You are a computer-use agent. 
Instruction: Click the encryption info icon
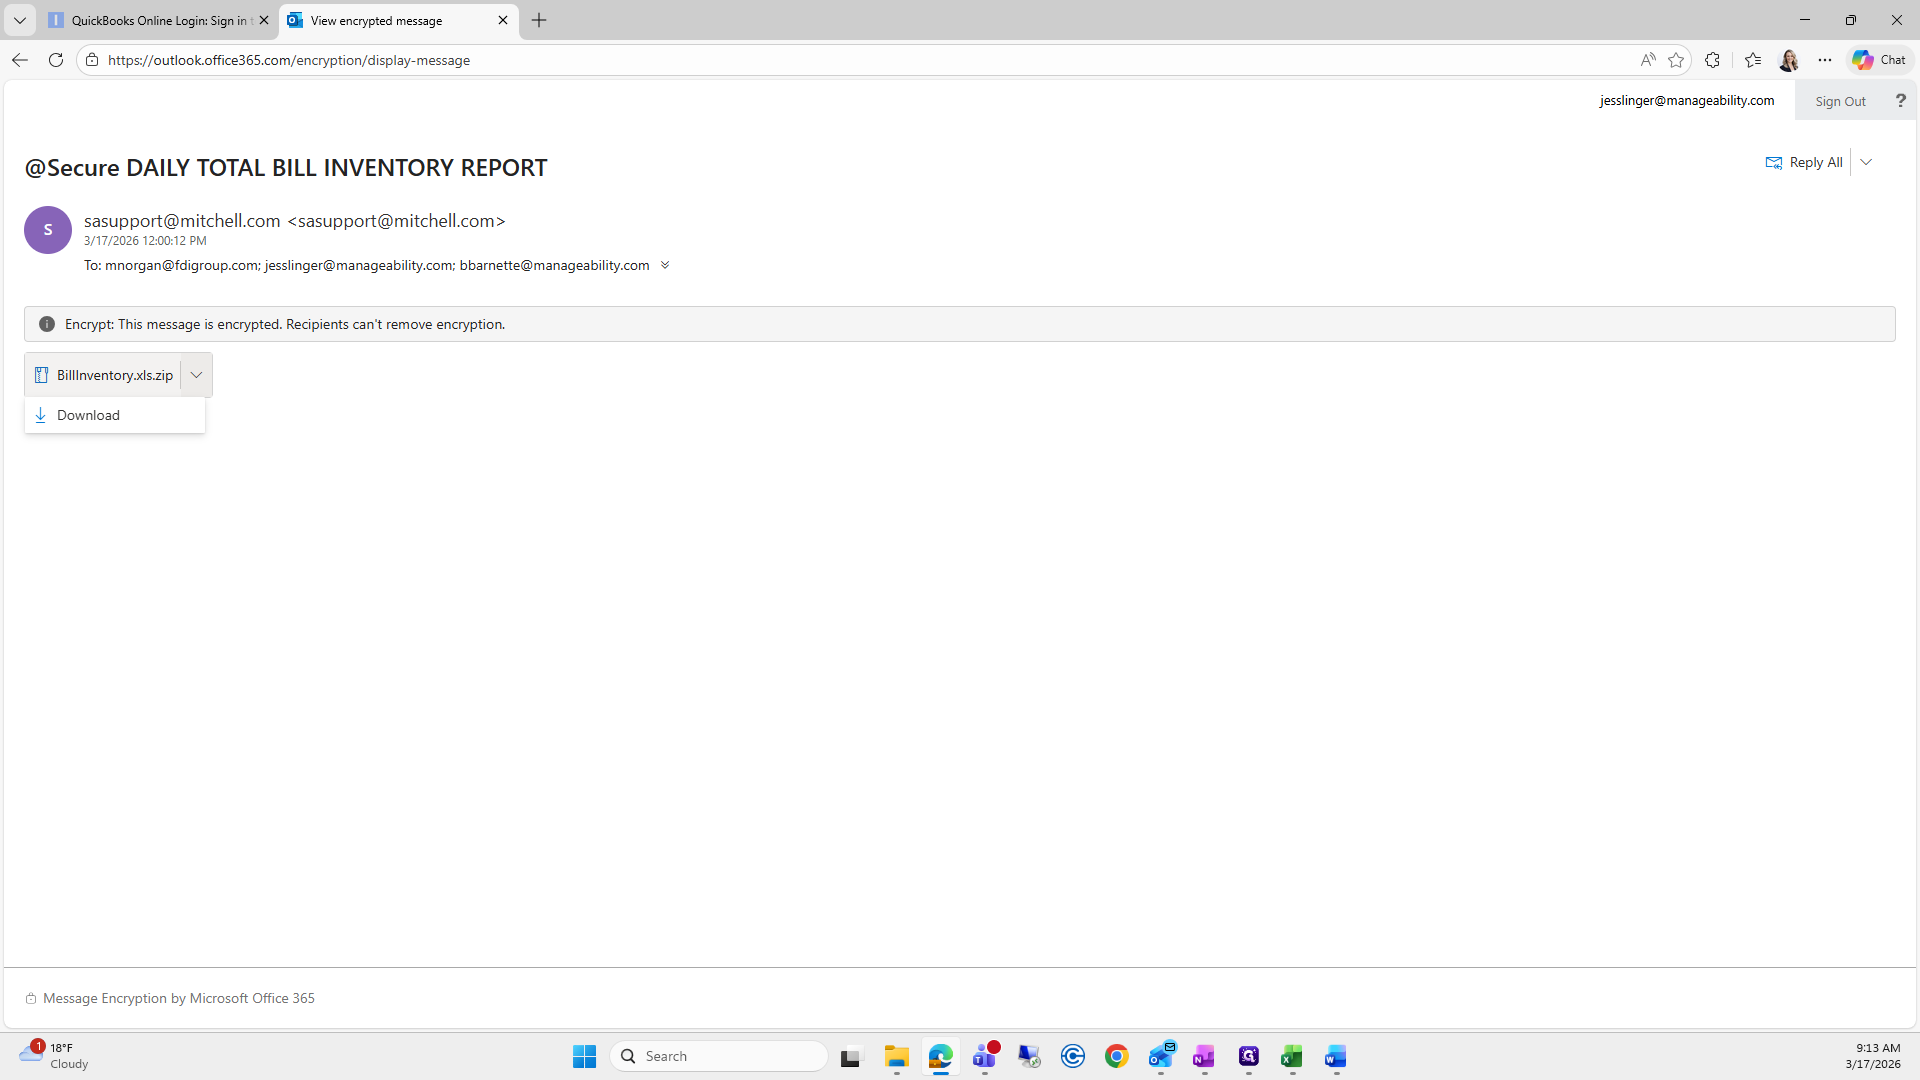[x=47, y=324]
